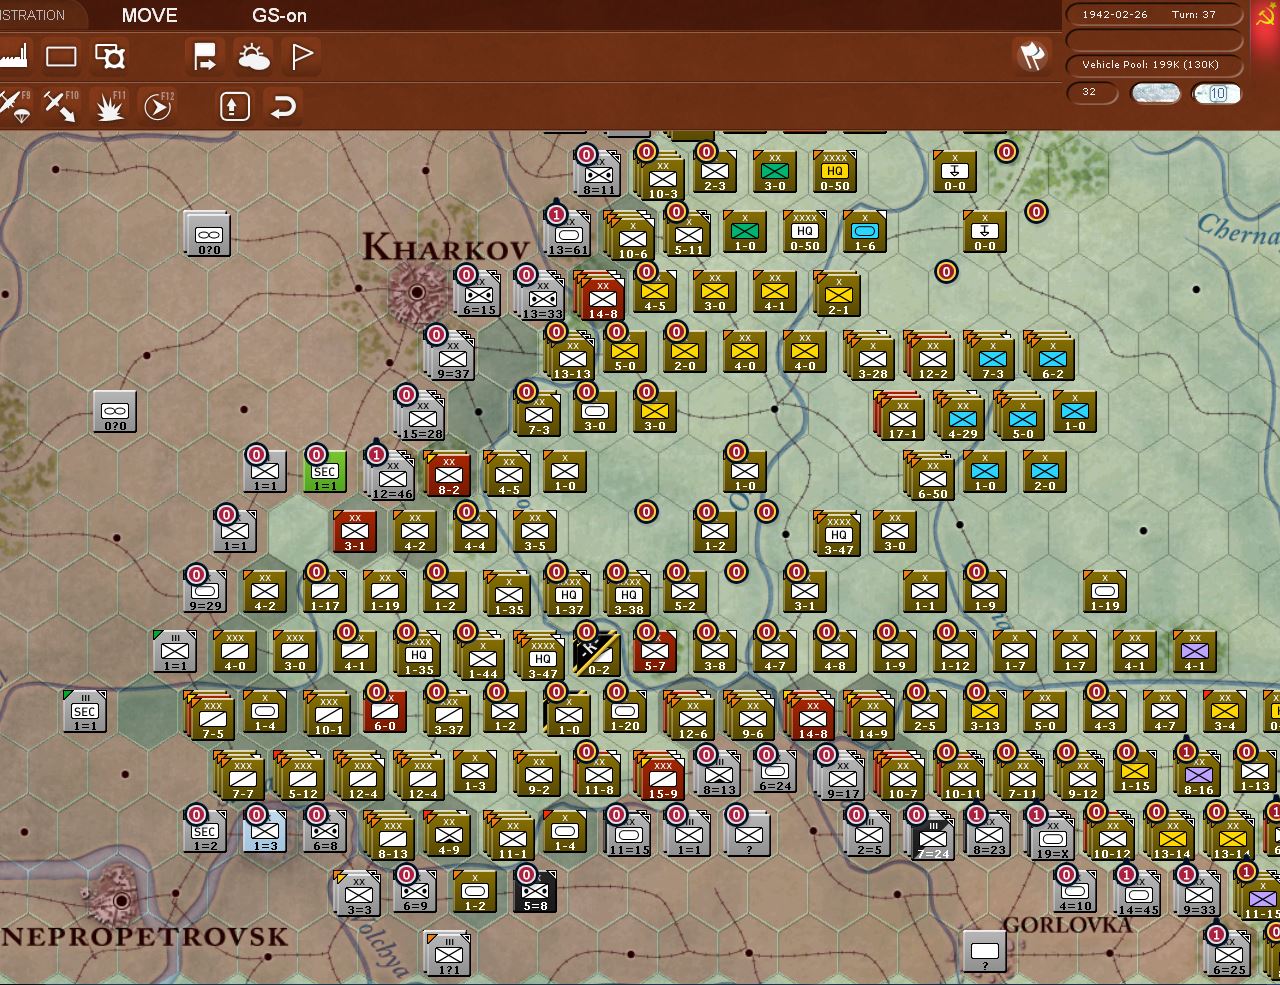The width and height of the screenshot is (1280, 985).
Task: Select the black German unit labeled 5=8
Action: 535,892
